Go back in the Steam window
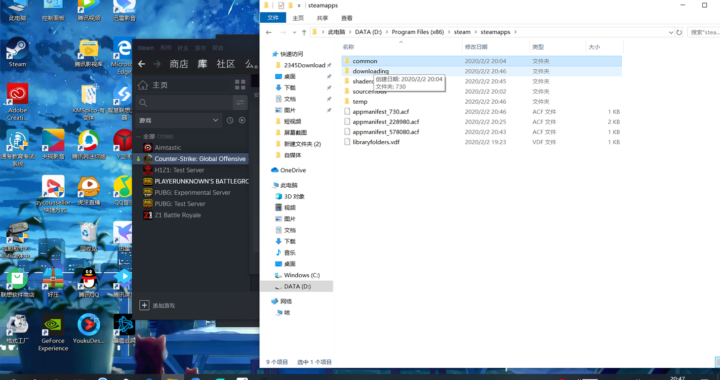 click(x=141, y=64)
